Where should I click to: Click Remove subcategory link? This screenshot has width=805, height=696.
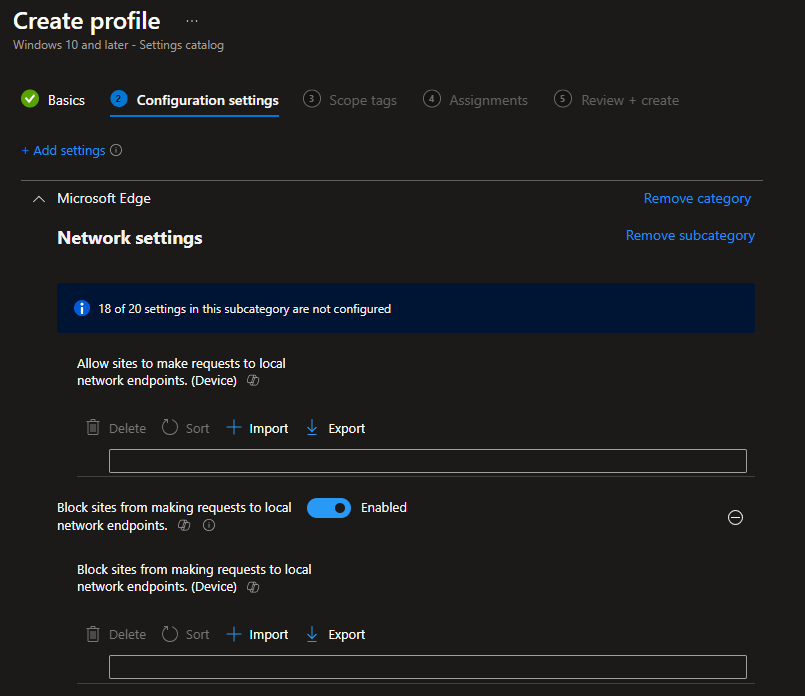(x=690, y=236)
